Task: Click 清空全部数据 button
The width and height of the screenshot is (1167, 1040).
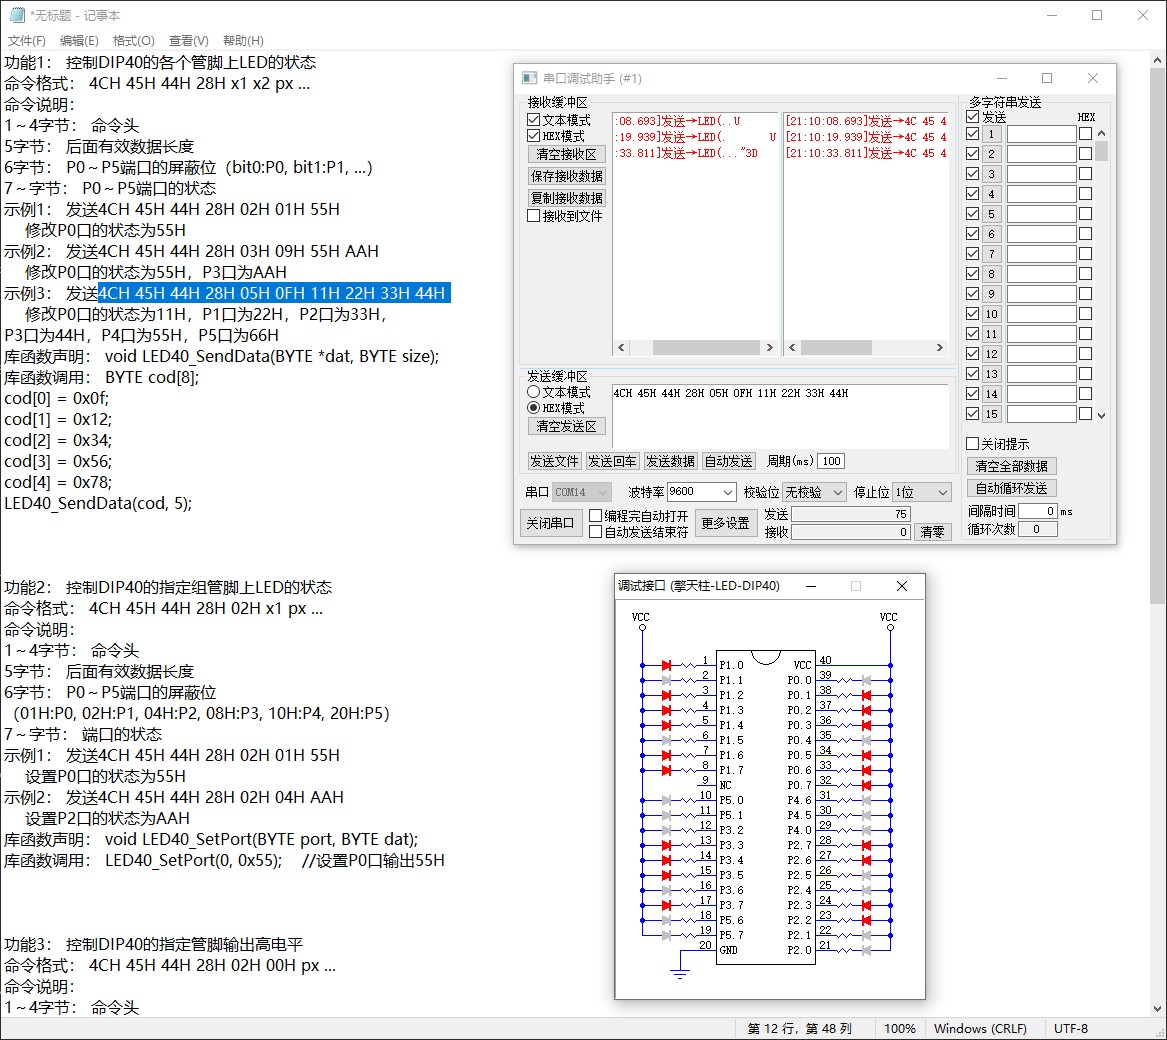Action: click(x=1011, y=466)
